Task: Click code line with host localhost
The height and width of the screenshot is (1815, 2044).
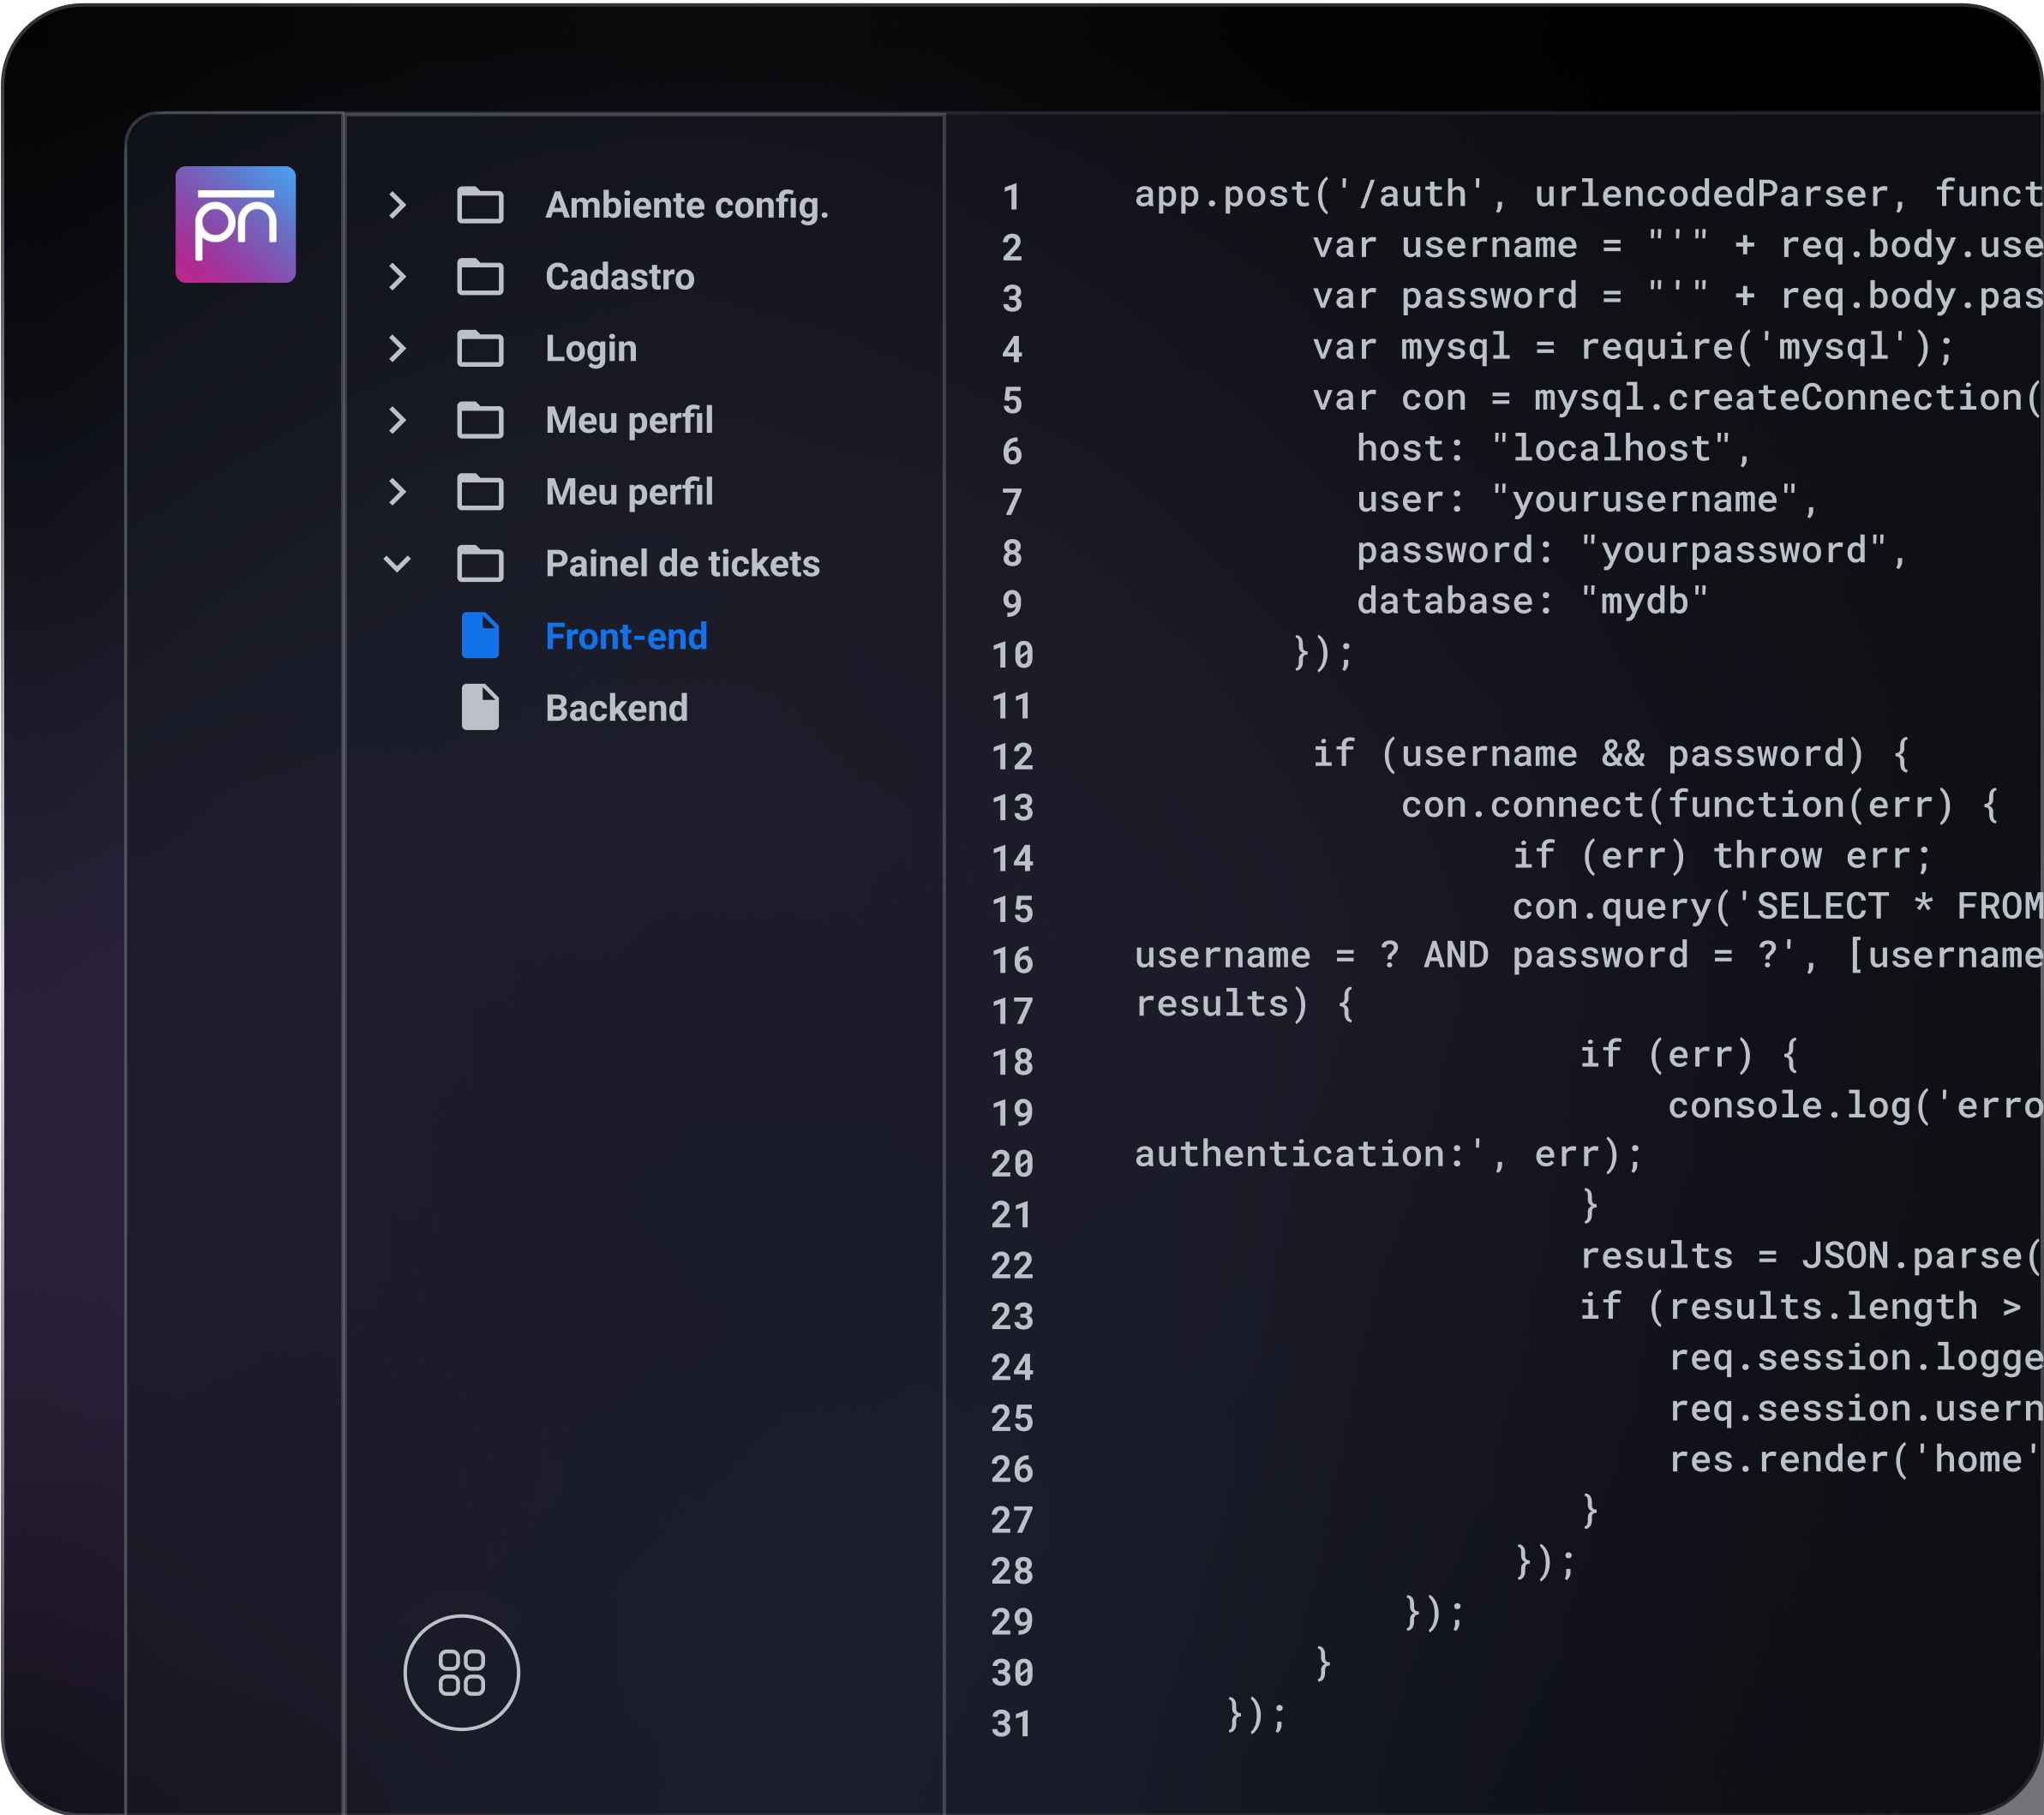Action: click(1552, 449)
